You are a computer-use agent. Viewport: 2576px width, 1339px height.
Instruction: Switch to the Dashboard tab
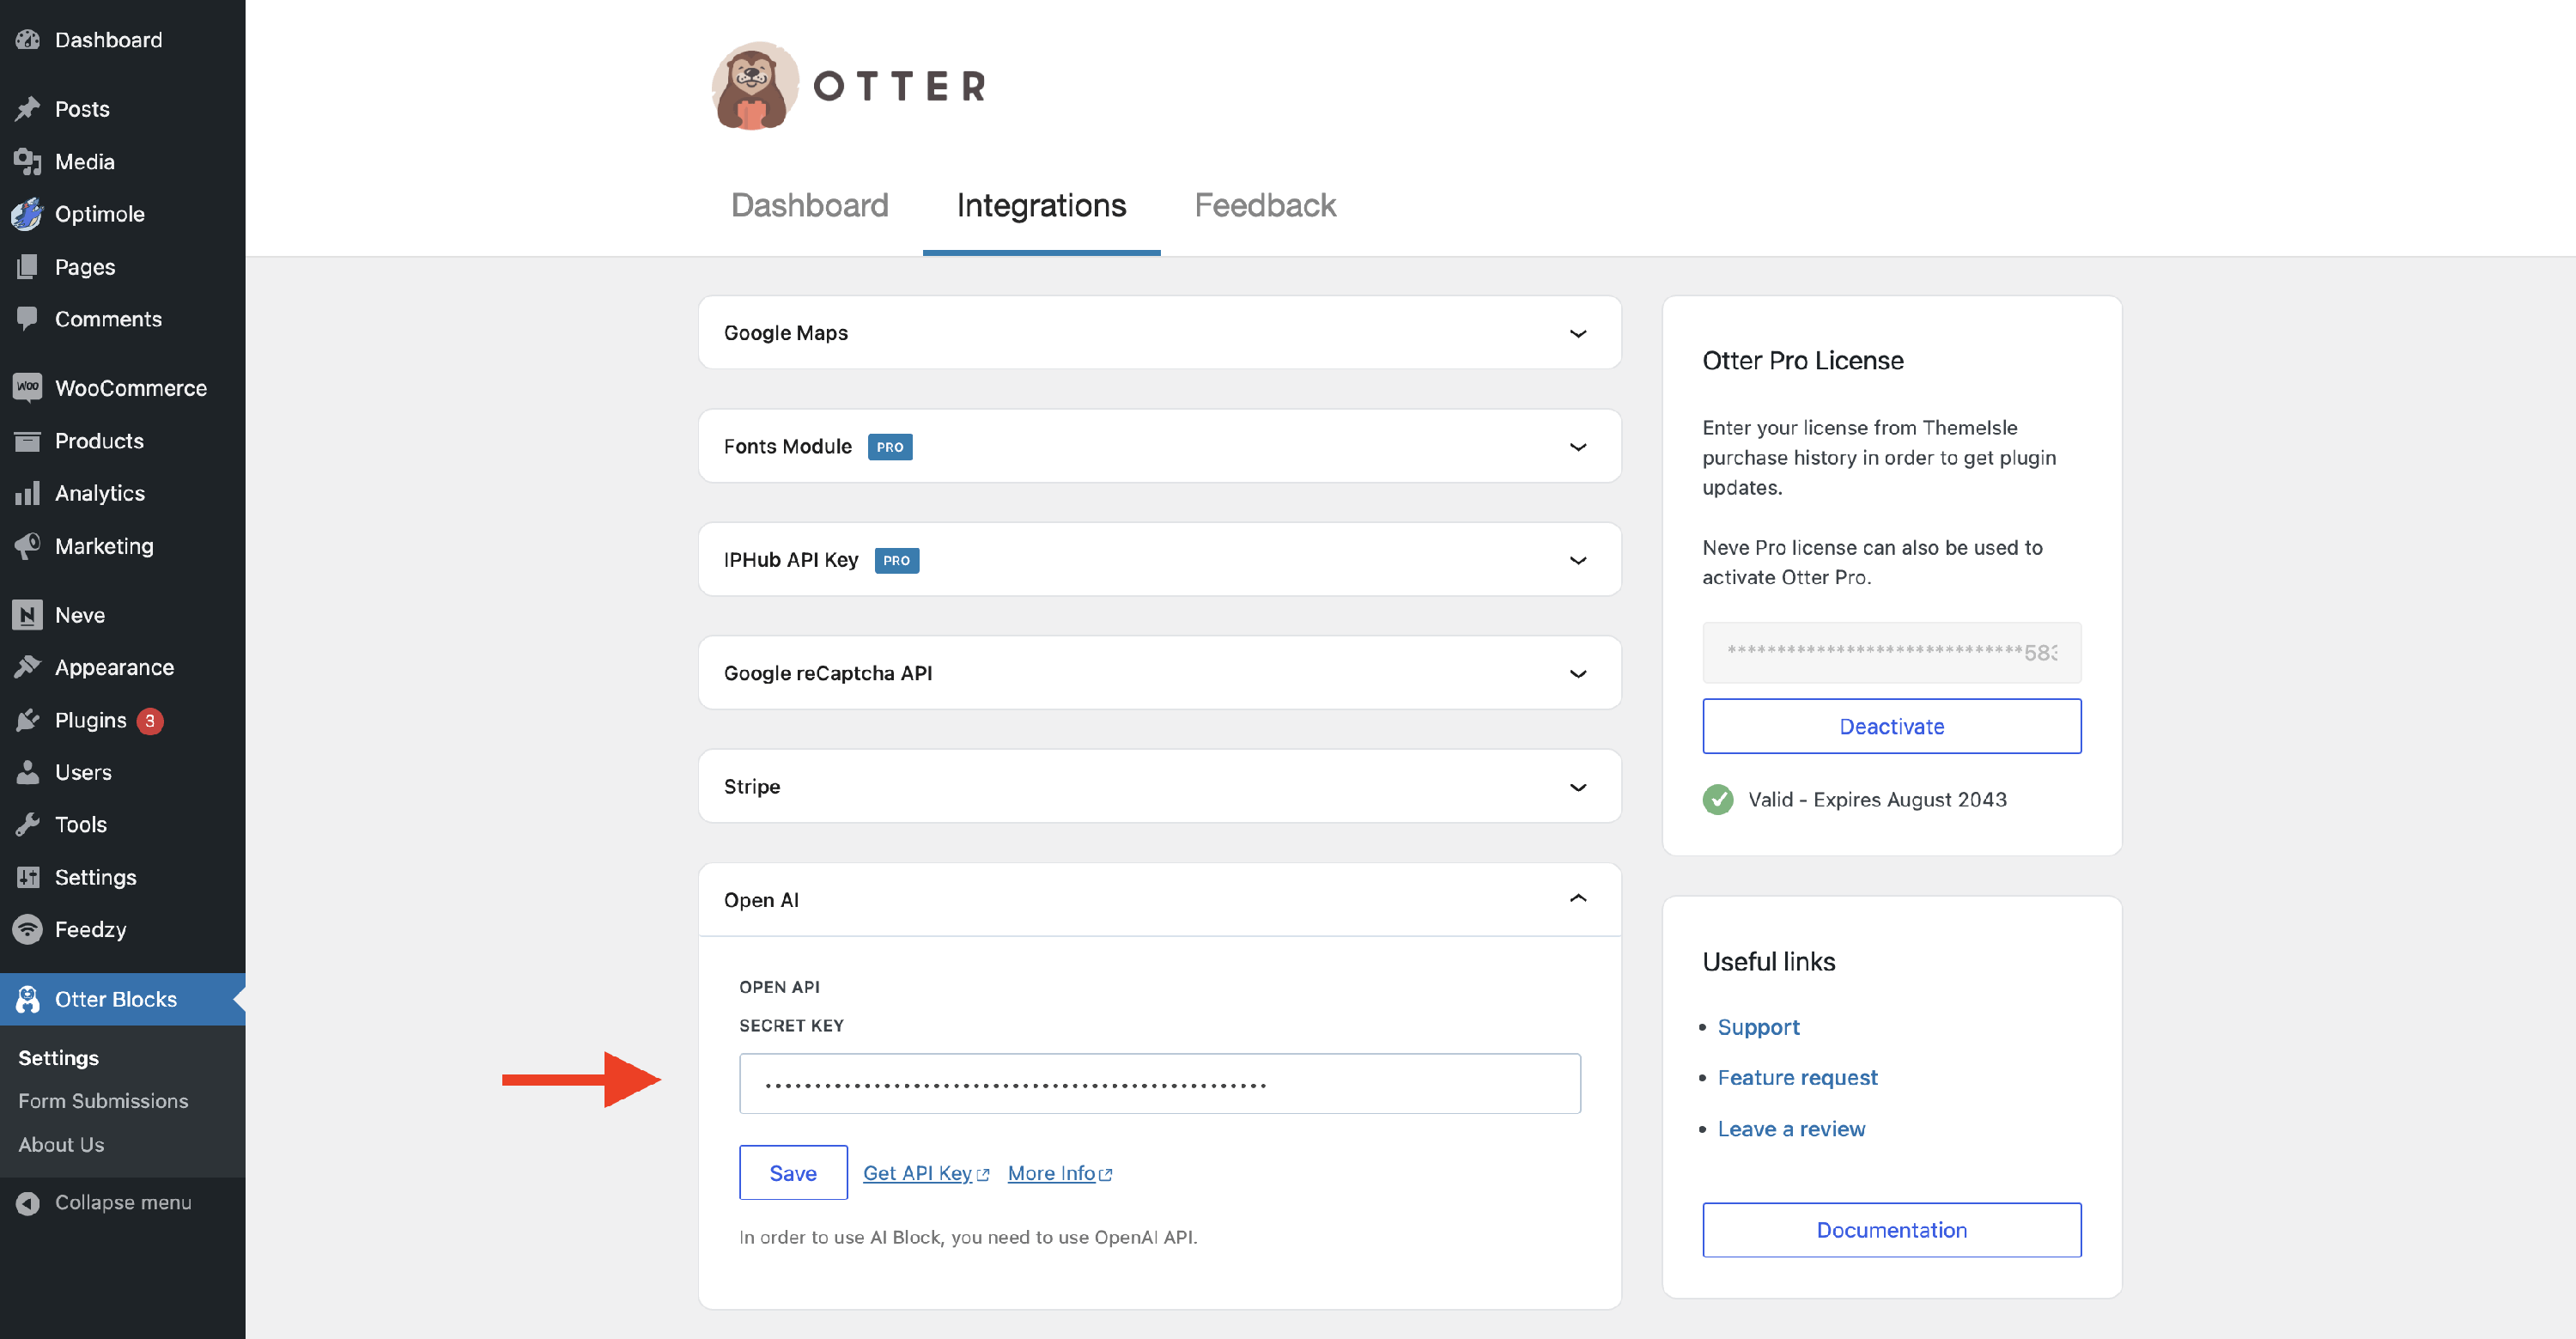click(809, 206)
